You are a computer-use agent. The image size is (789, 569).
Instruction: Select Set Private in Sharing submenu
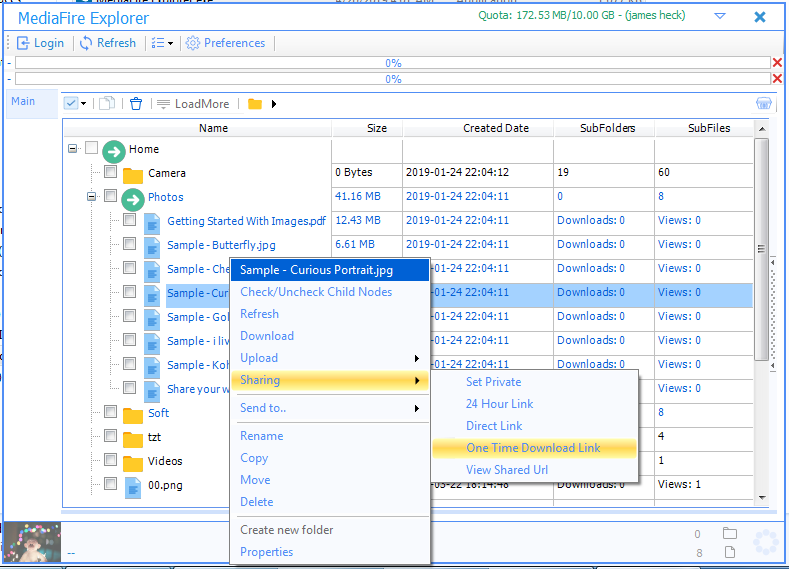pos(493,382)
